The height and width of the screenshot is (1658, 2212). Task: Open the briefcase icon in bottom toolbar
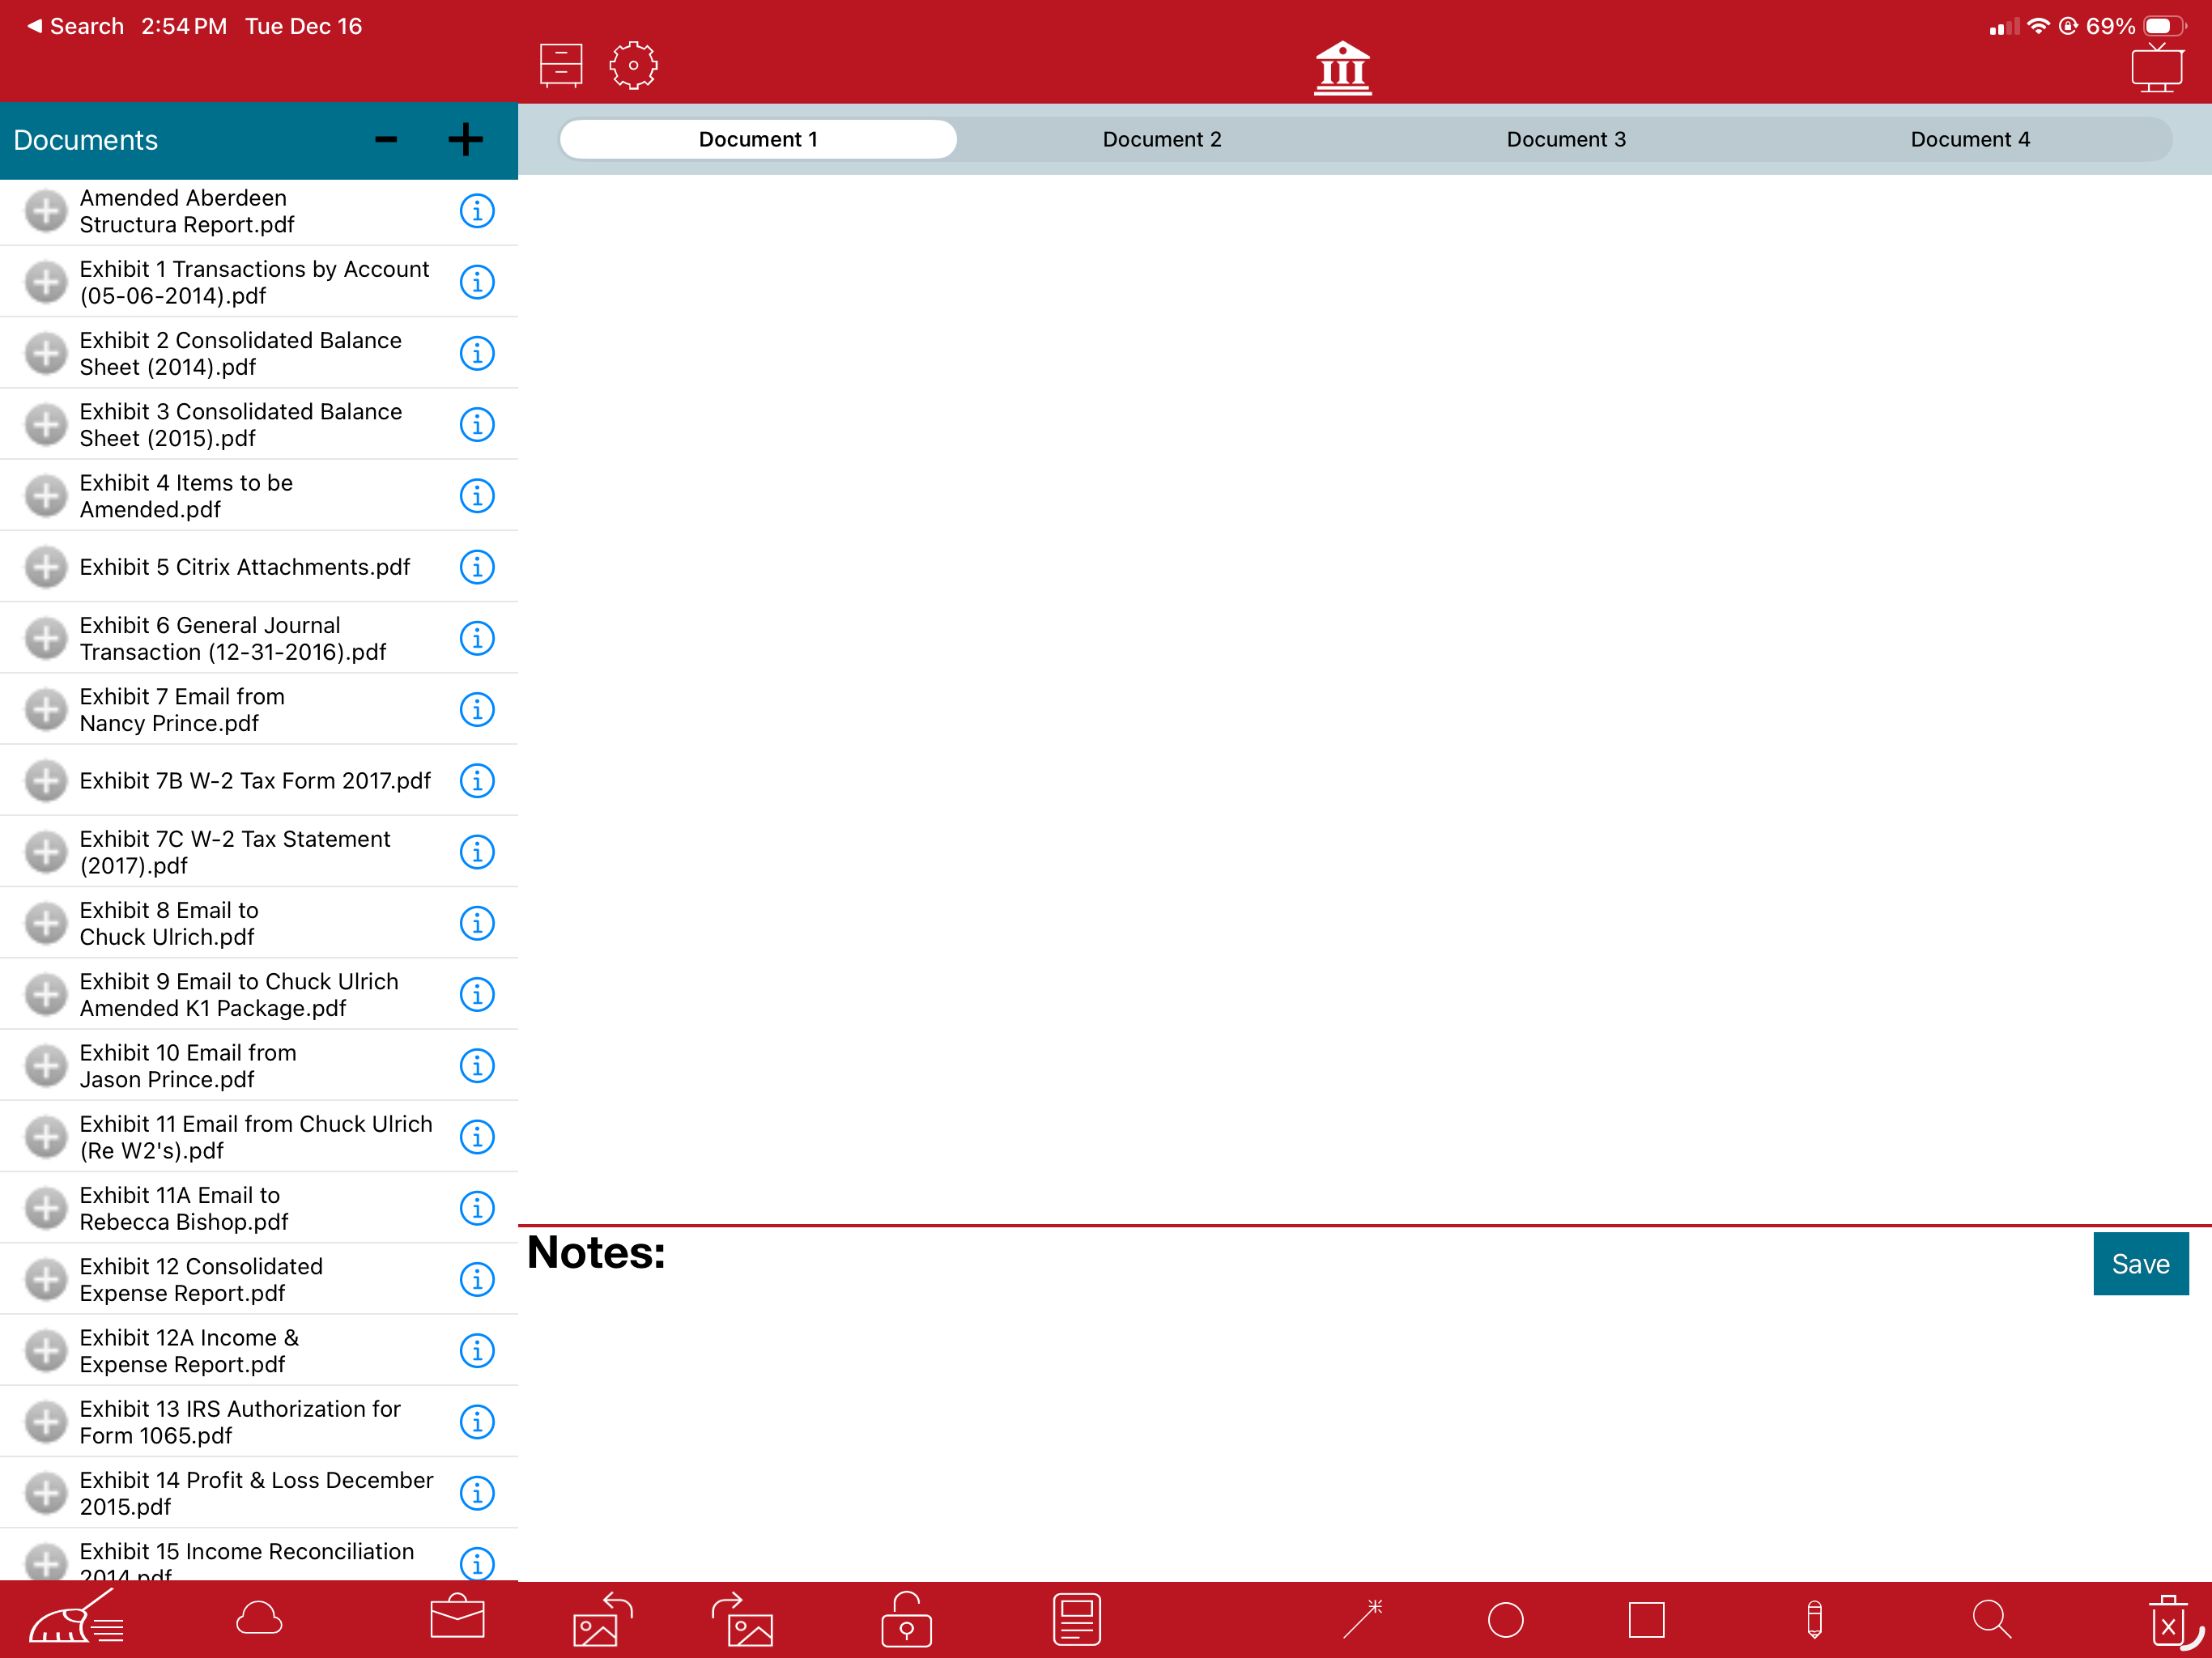point(457,1616)
